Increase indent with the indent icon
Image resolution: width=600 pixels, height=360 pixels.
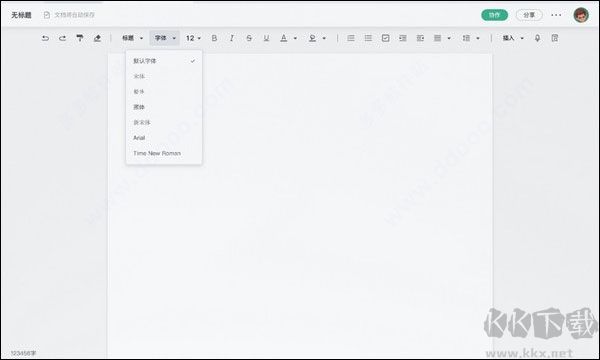pyautogui.click(x=403, y=38)
